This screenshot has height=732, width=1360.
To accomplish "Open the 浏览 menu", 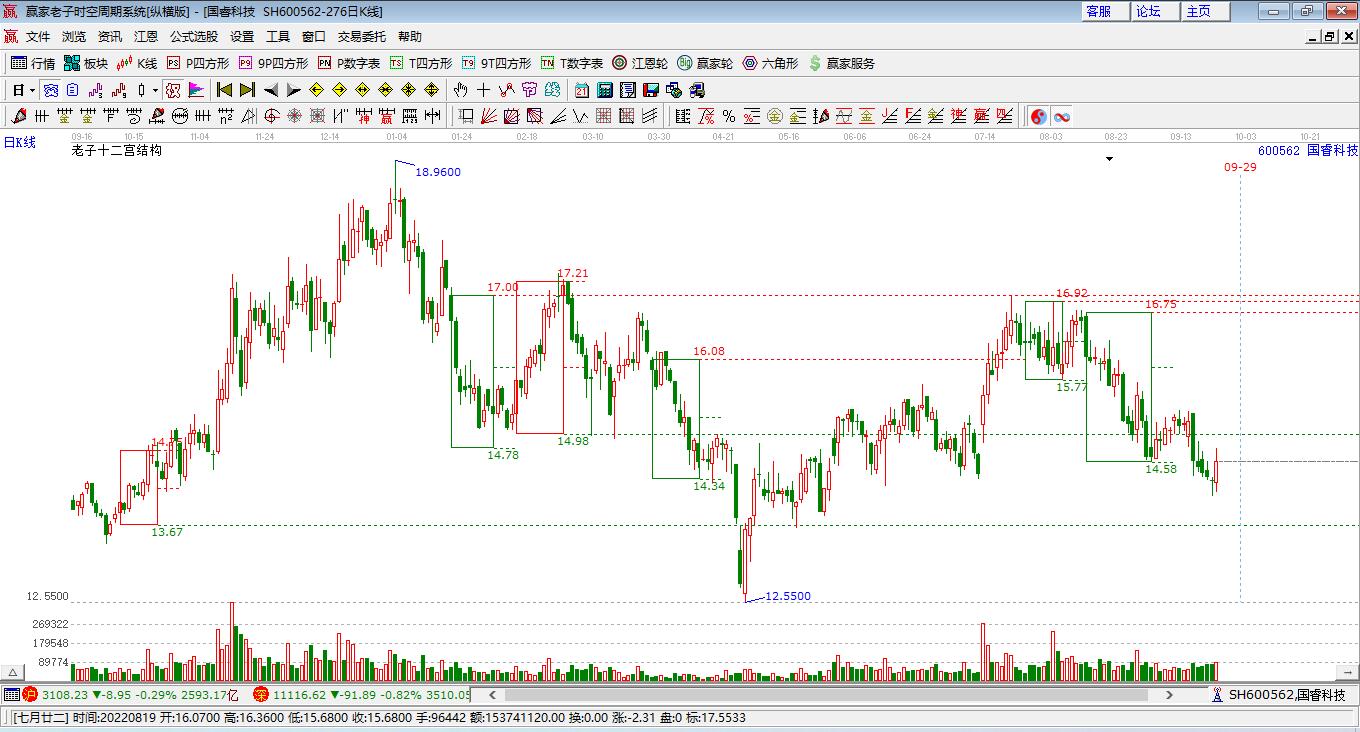I will click(74, 36).
